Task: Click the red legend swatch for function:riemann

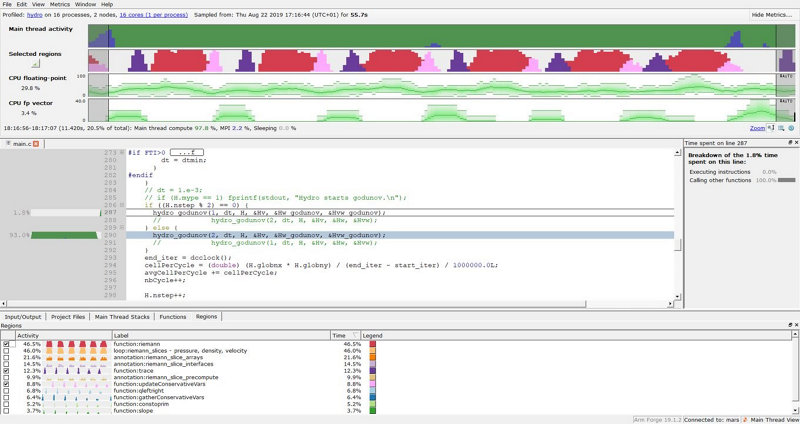Action: point(372,344)
